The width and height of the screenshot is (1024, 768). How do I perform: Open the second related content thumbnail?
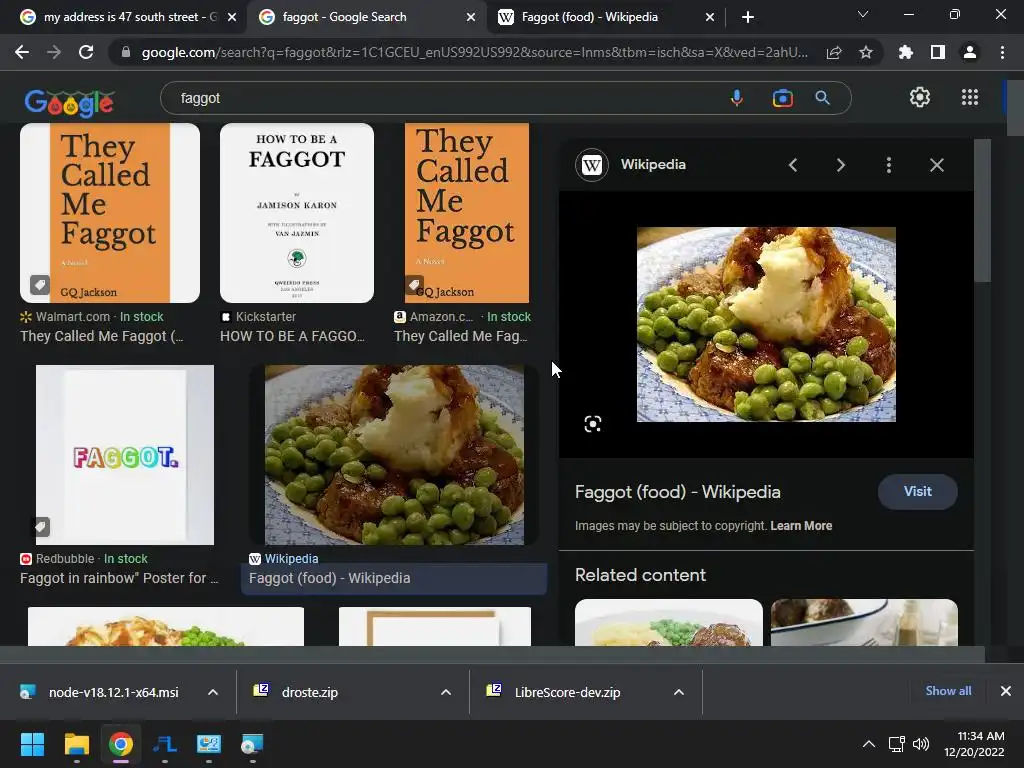click(864, 622)
